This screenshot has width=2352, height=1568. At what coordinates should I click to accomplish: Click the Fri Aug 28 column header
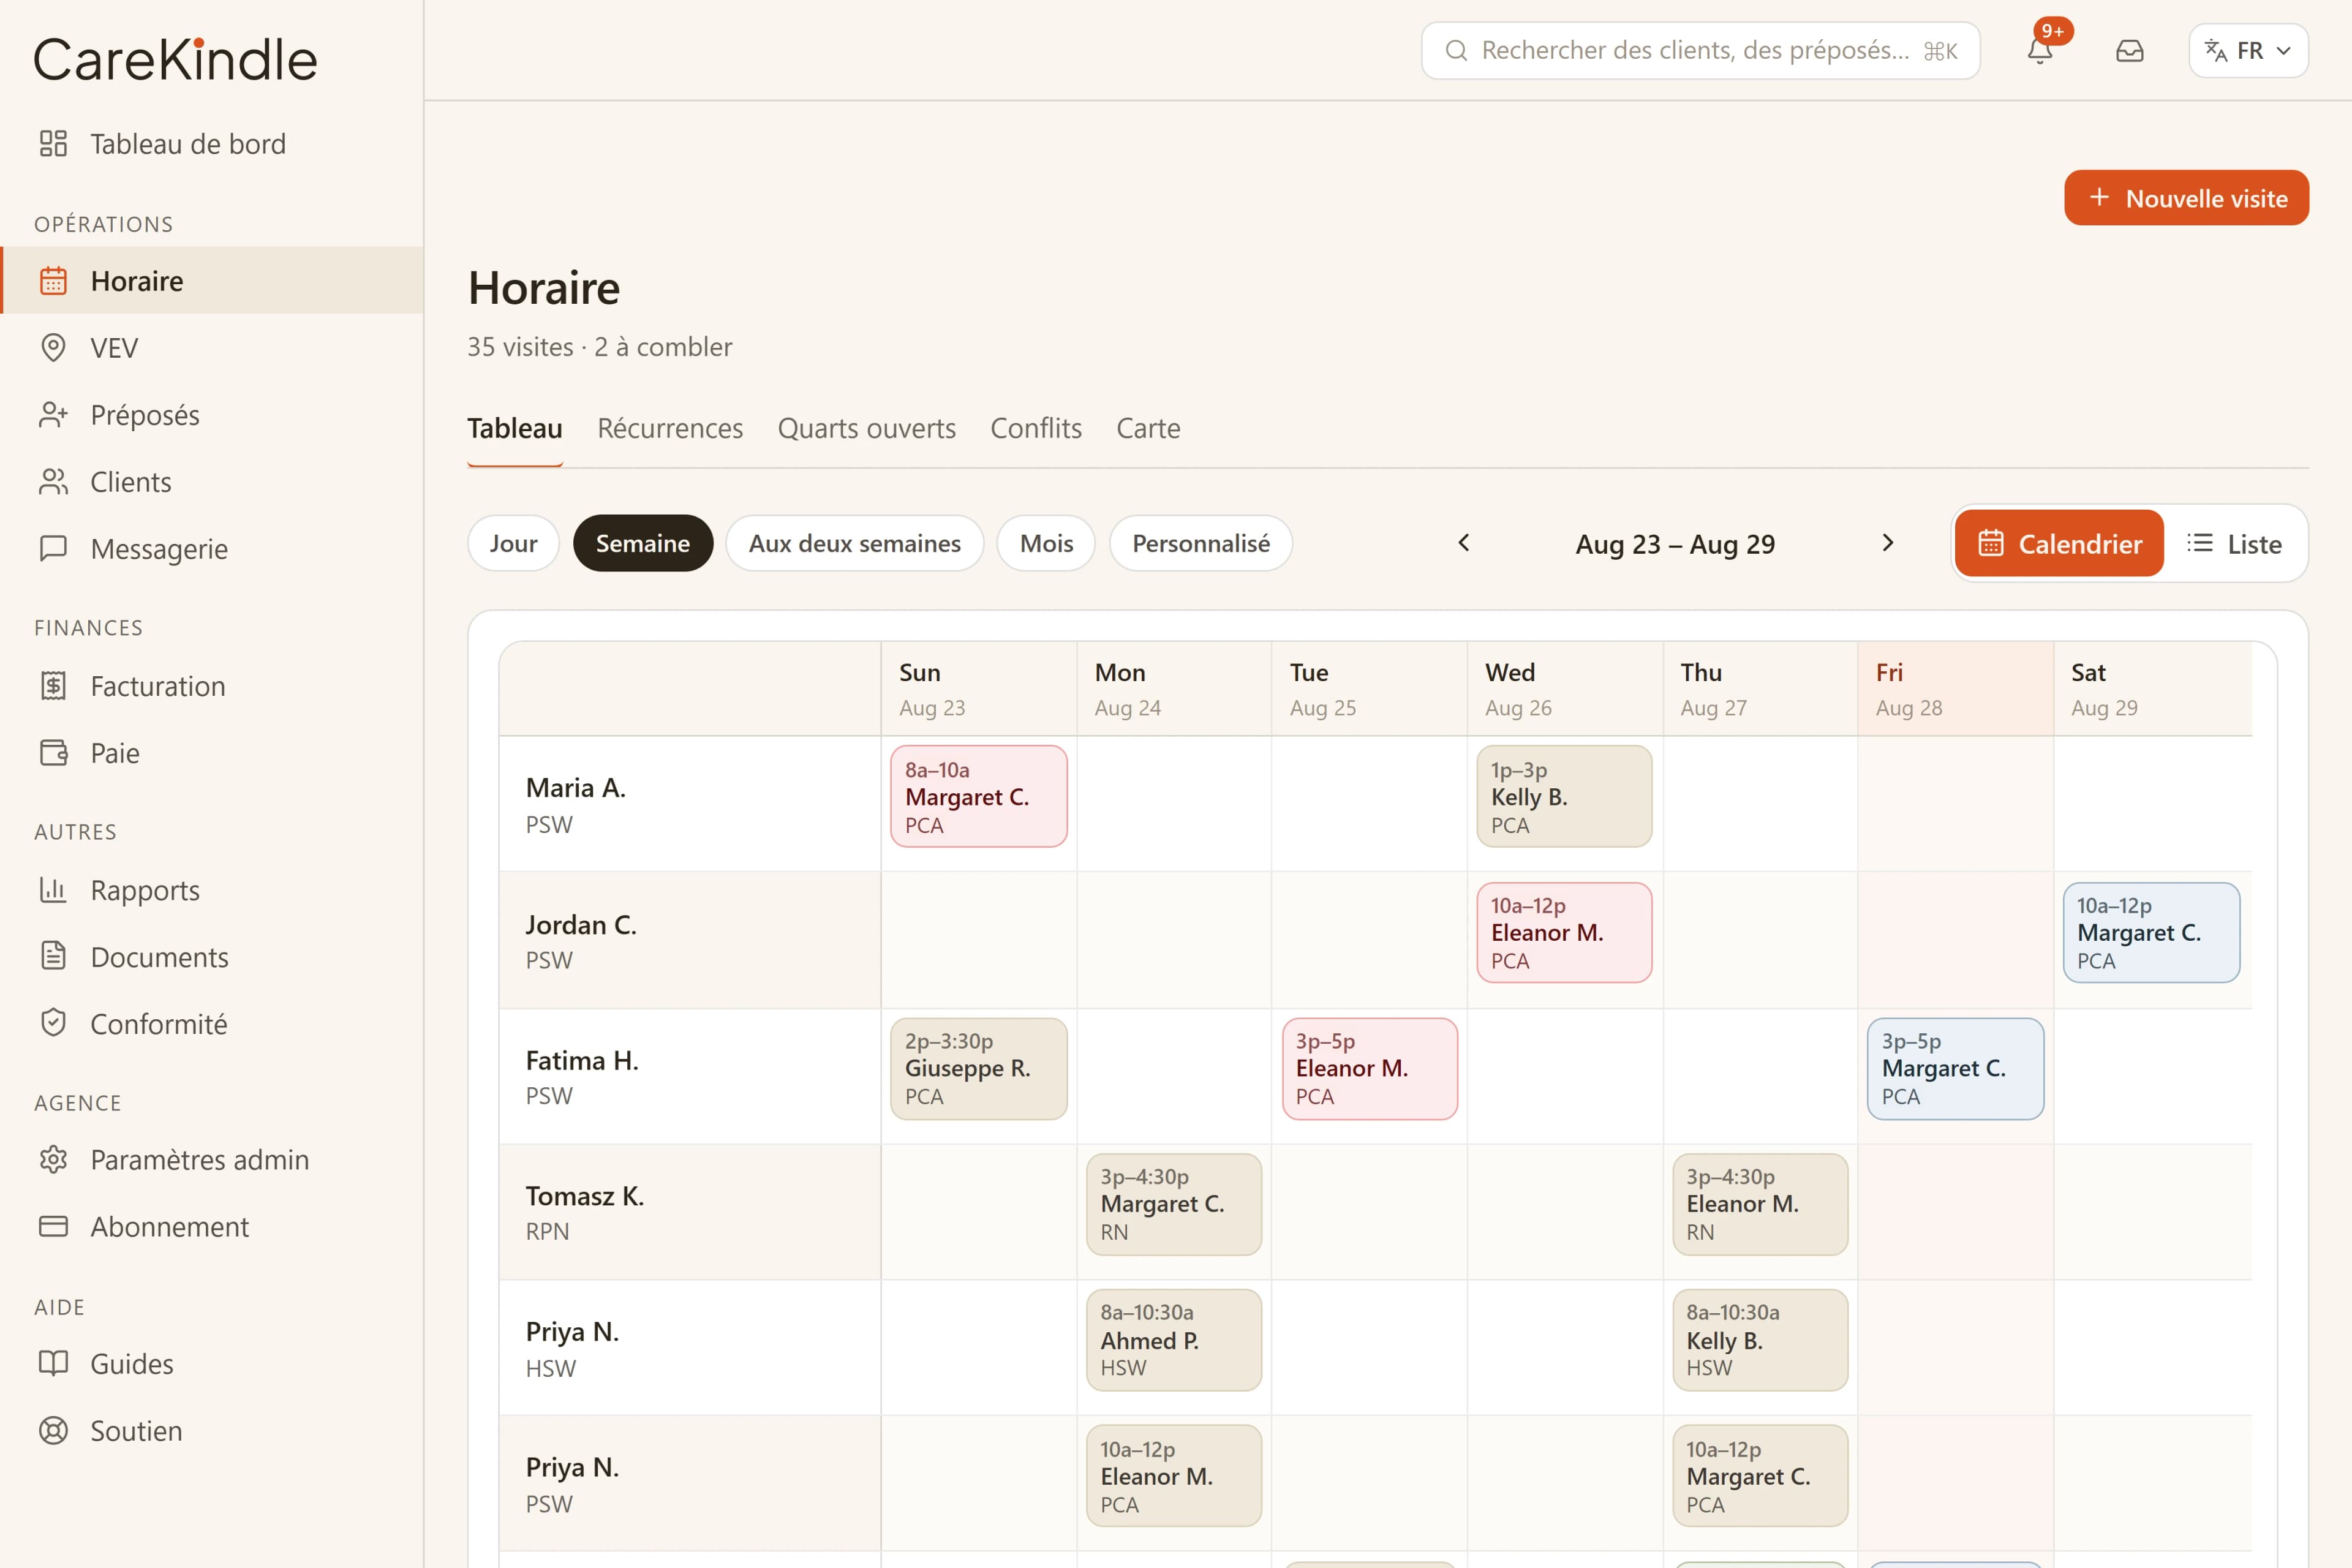click(1955, 689)
